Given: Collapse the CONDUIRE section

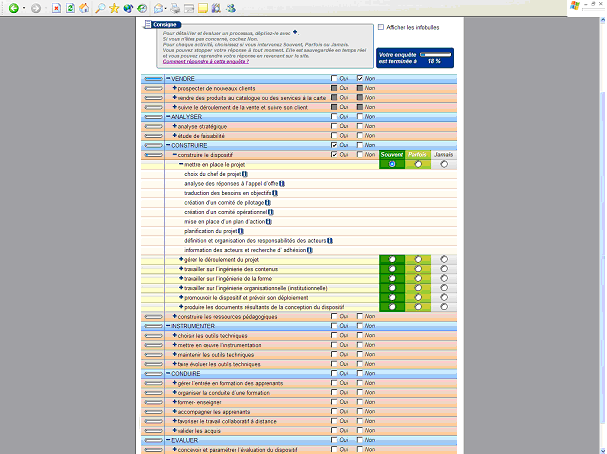Looking at the screenshot, I should click(x=168, y=374).
